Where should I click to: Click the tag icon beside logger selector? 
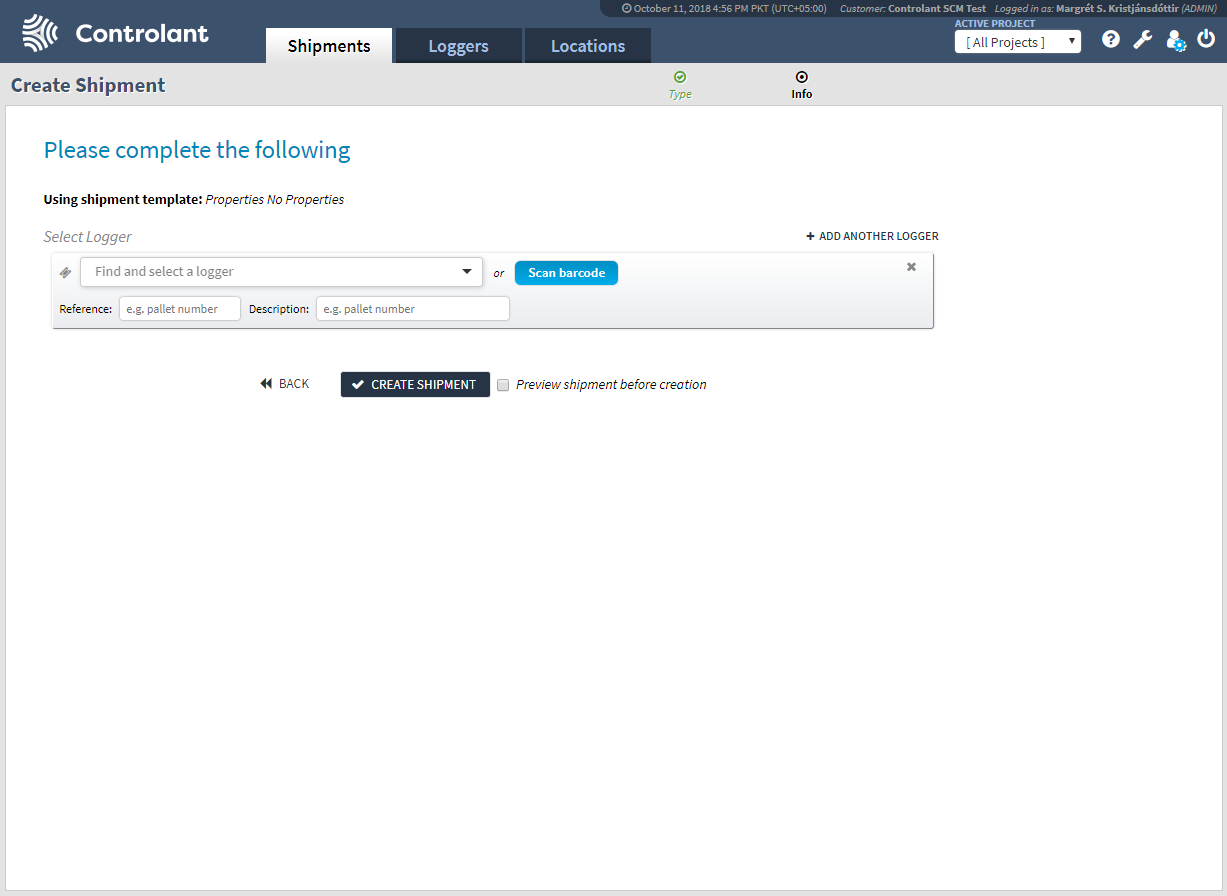pyautogui.click(x=66, y=272)
